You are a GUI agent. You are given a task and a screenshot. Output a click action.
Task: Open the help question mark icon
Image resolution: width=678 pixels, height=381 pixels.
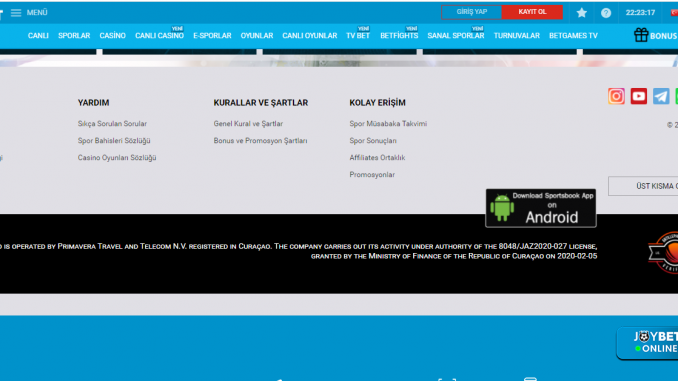point(606,13)
